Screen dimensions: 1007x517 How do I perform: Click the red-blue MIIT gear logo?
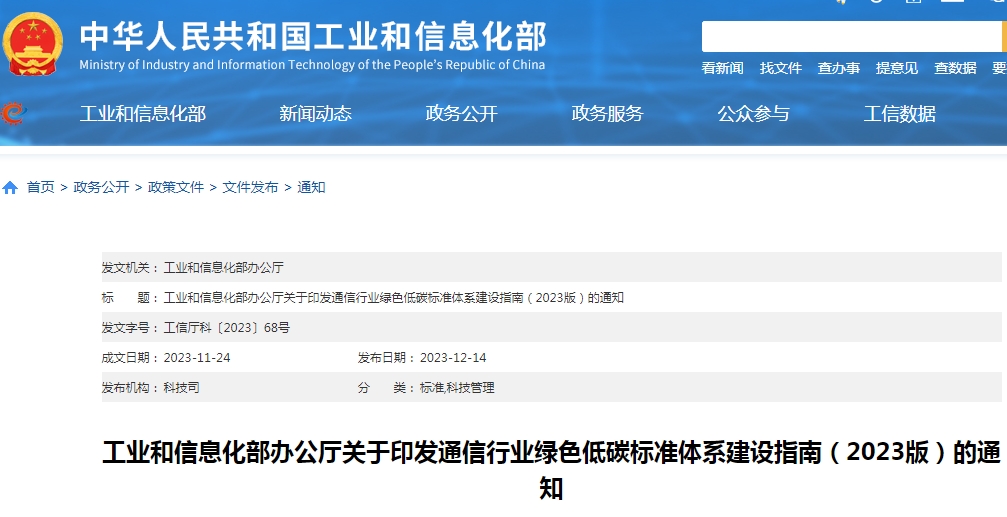[12, 113]
